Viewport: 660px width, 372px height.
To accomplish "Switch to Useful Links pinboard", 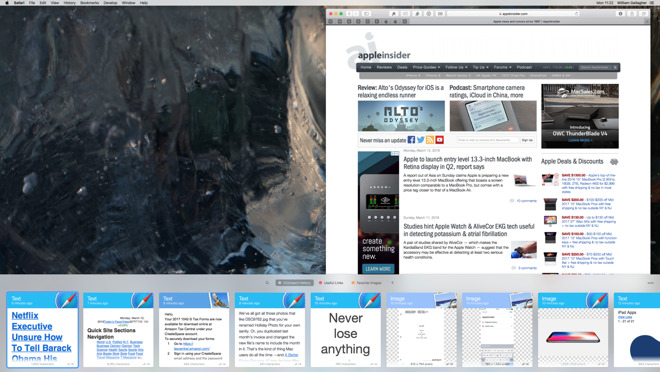I will [331, 283].
